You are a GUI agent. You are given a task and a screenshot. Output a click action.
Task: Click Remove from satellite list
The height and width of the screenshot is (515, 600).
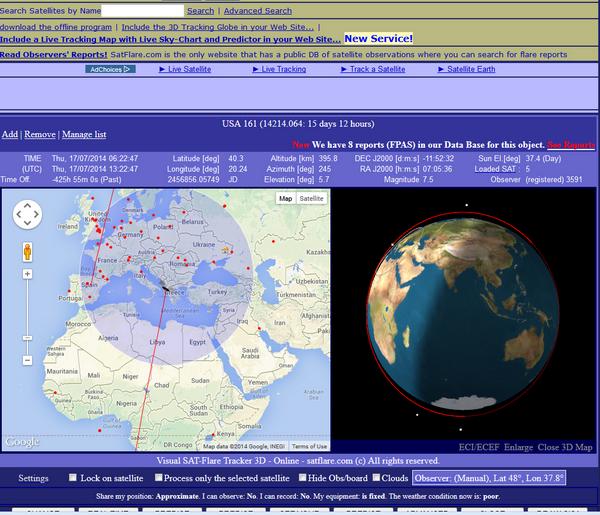40,134
